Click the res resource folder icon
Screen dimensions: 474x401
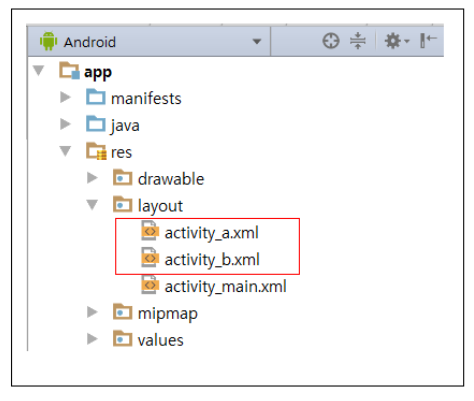tap(96, 151)
